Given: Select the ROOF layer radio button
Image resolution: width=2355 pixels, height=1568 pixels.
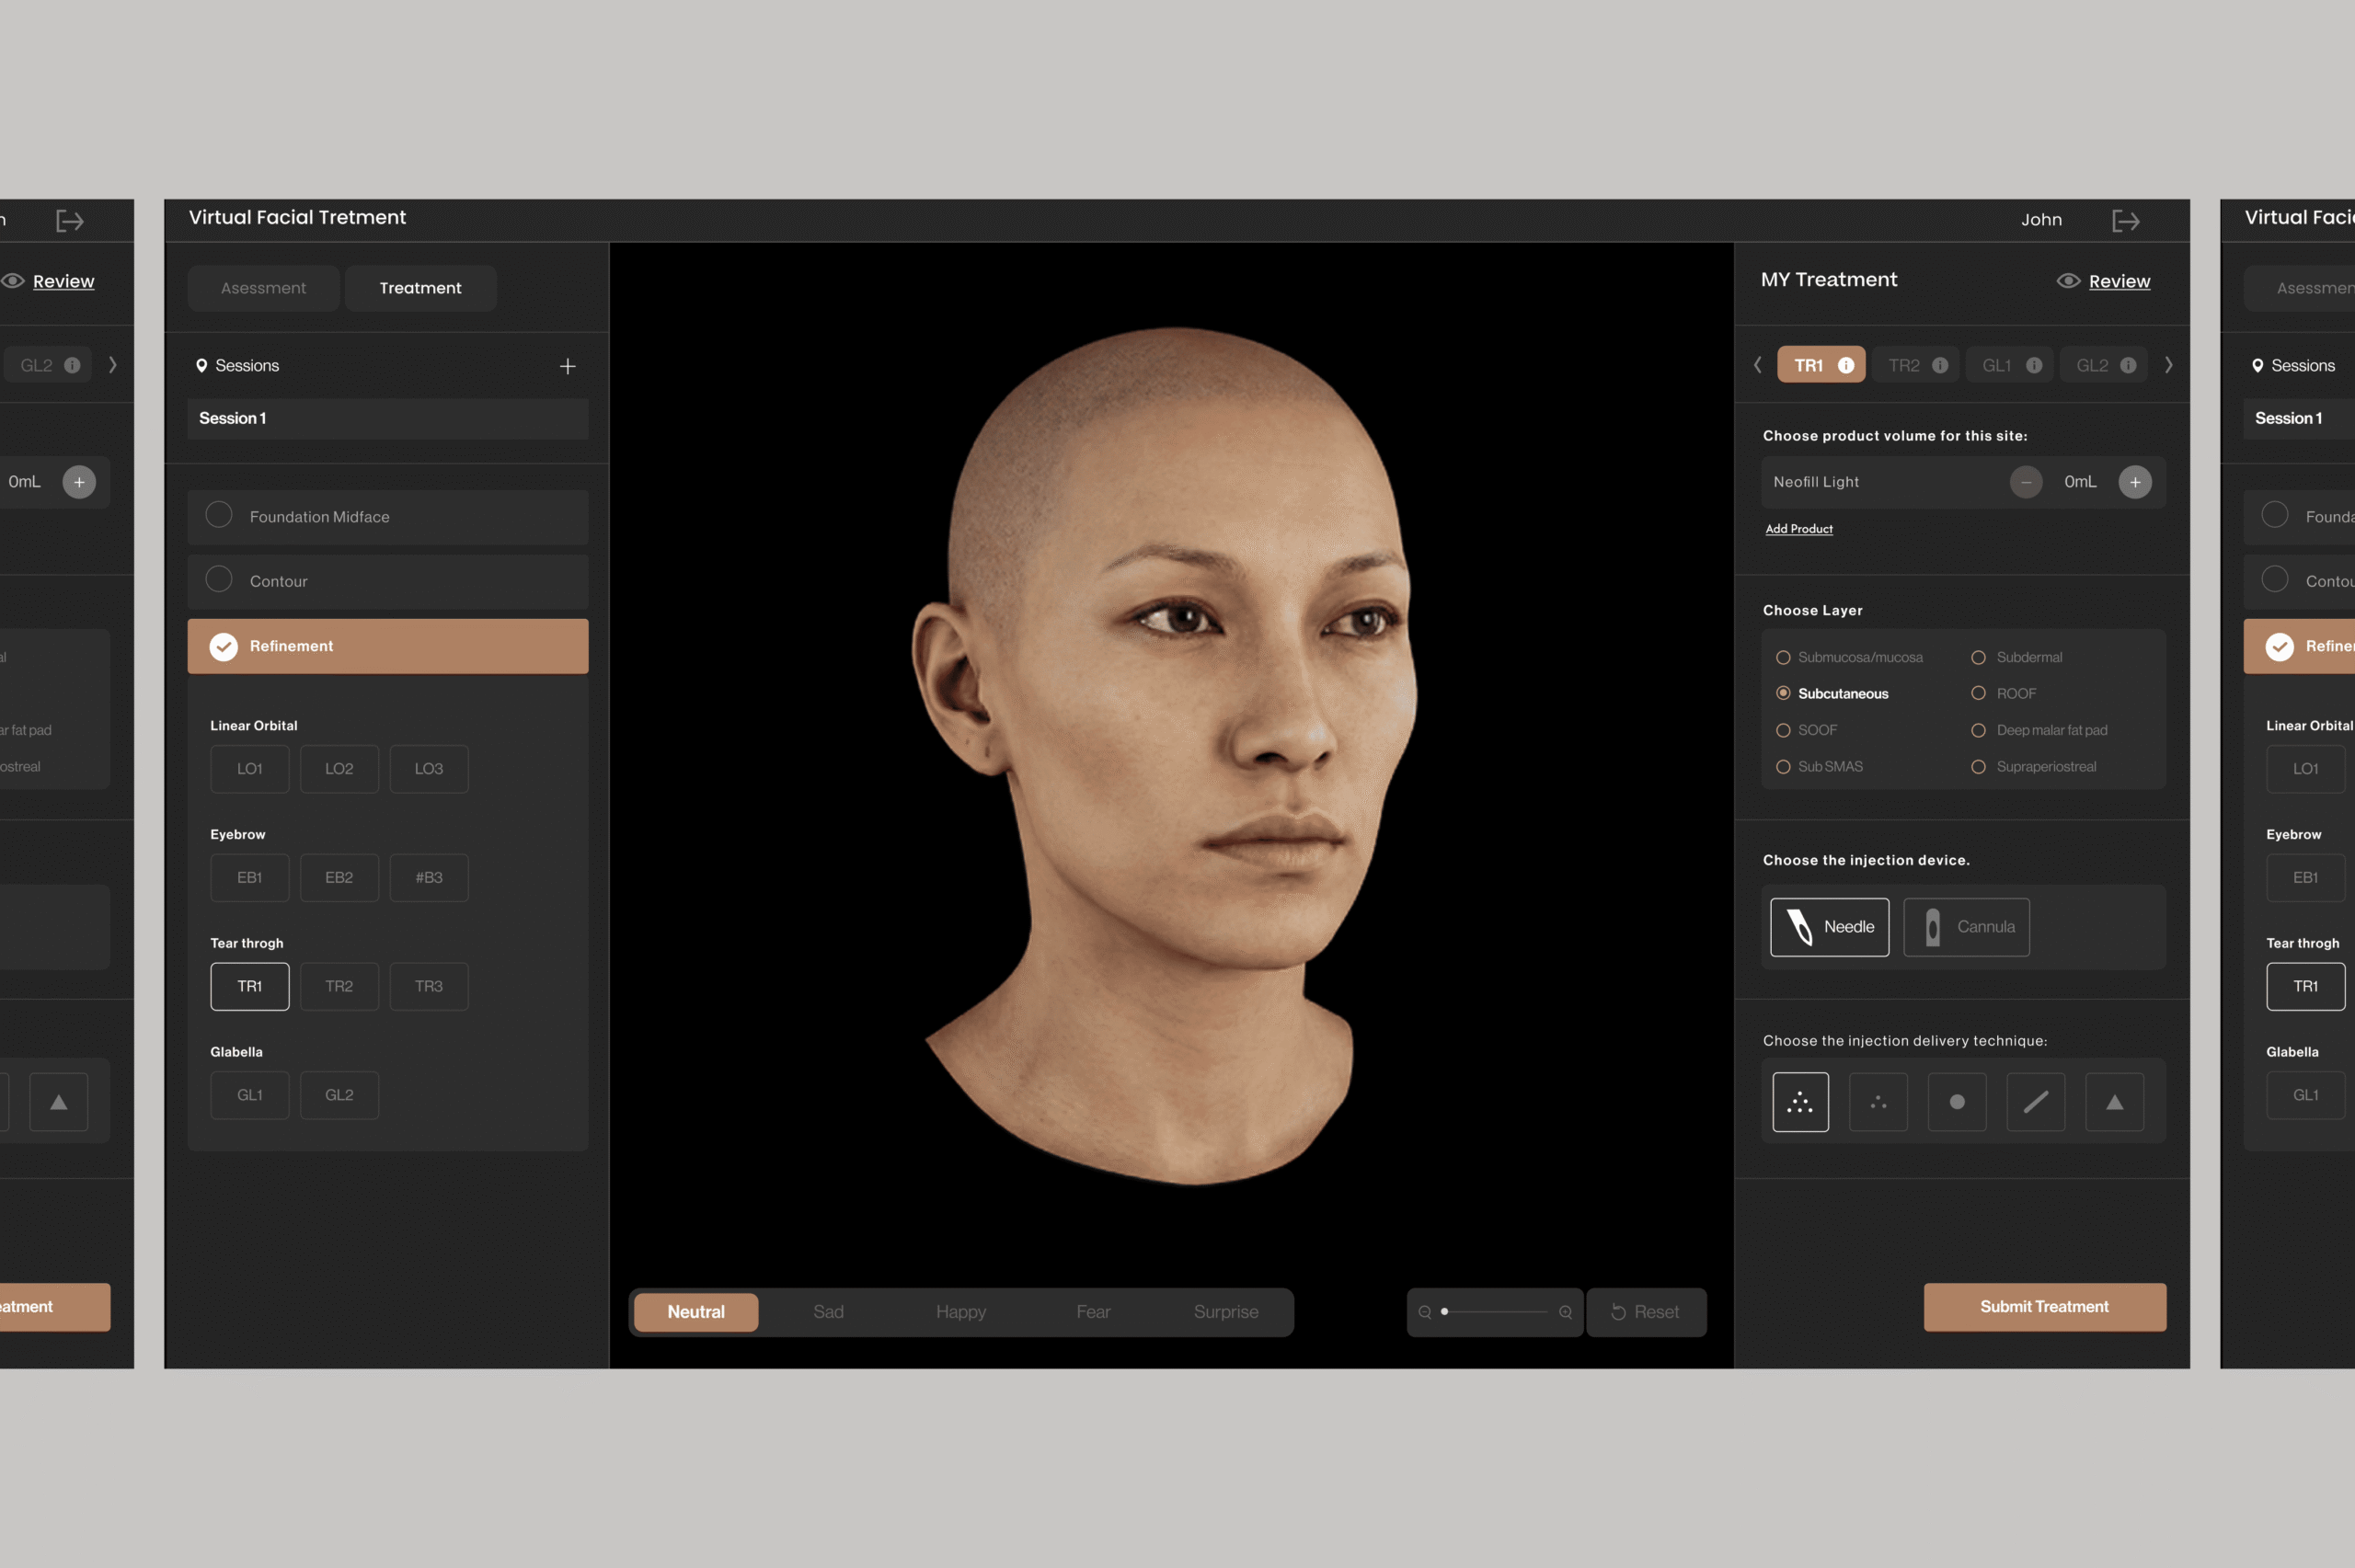Looking at the screenshot, I should coord(1978,693).
